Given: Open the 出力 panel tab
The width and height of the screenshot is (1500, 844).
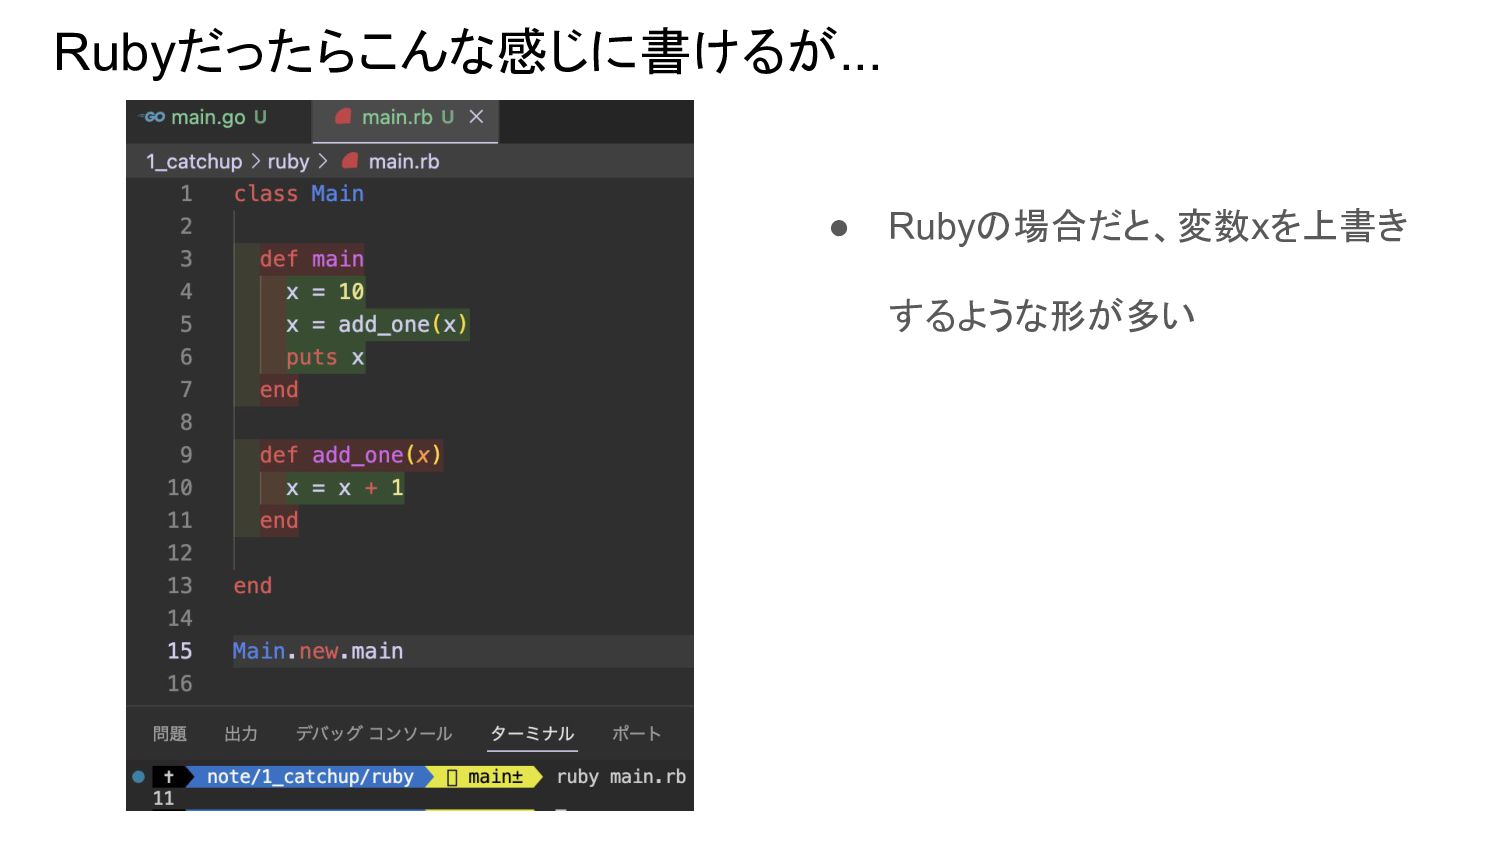Looking at the screenshot, I should (x=241, y=734).
